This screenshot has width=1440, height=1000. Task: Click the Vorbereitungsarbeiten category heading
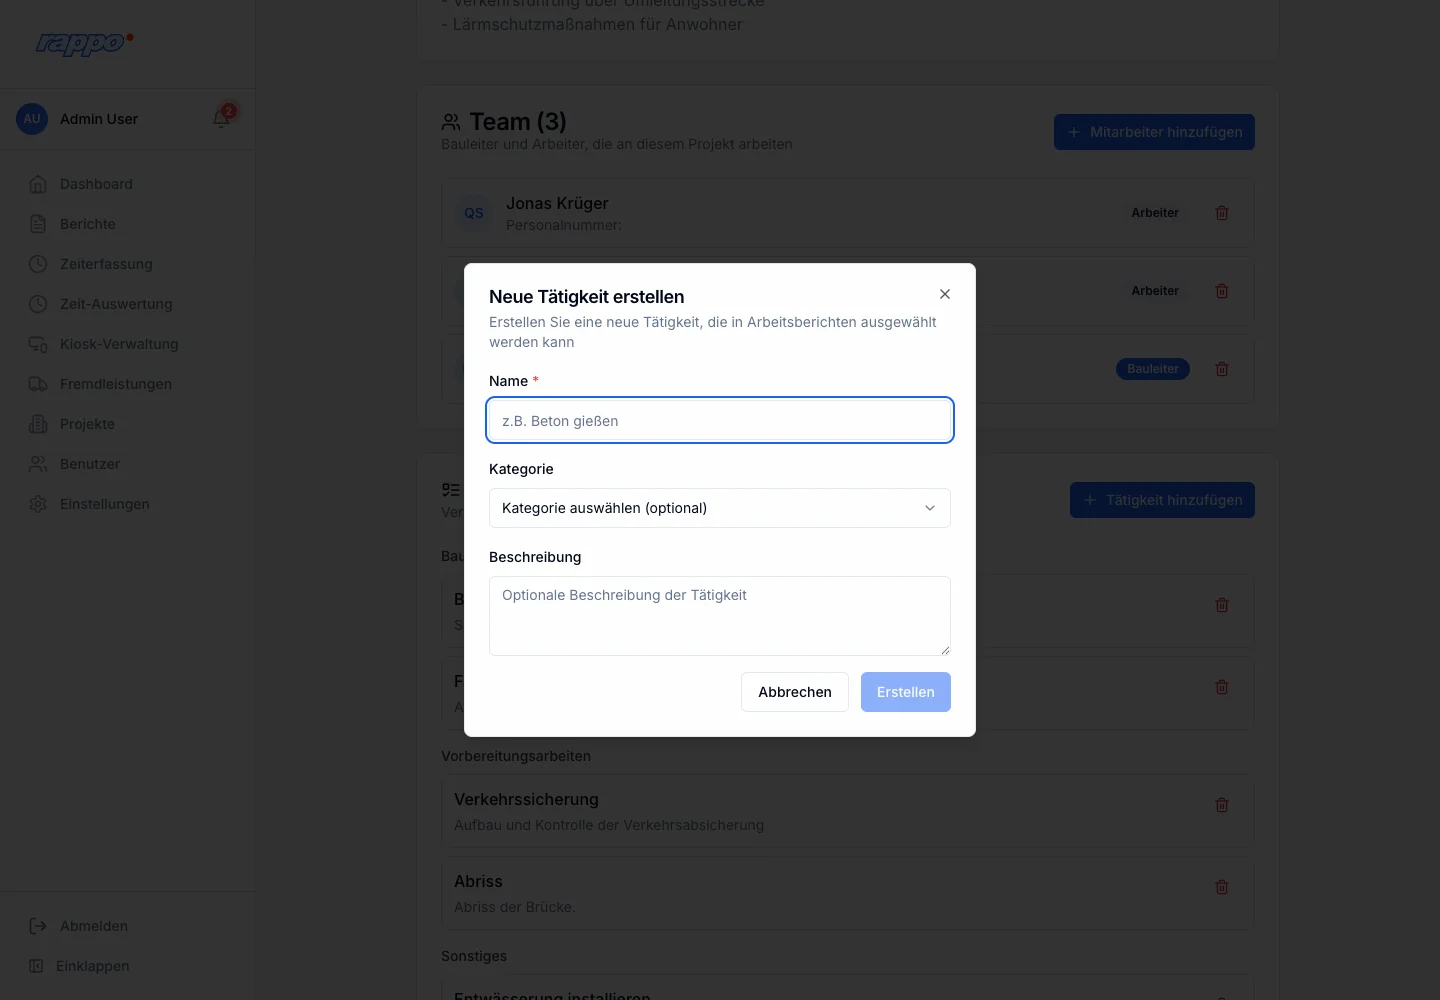point(516,756)
